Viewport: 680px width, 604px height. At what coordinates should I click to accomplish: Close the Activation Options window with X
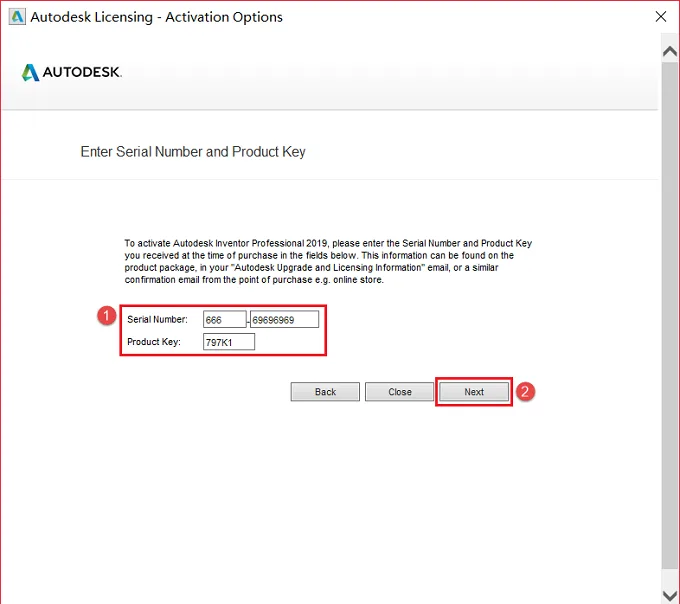point(660,17)
